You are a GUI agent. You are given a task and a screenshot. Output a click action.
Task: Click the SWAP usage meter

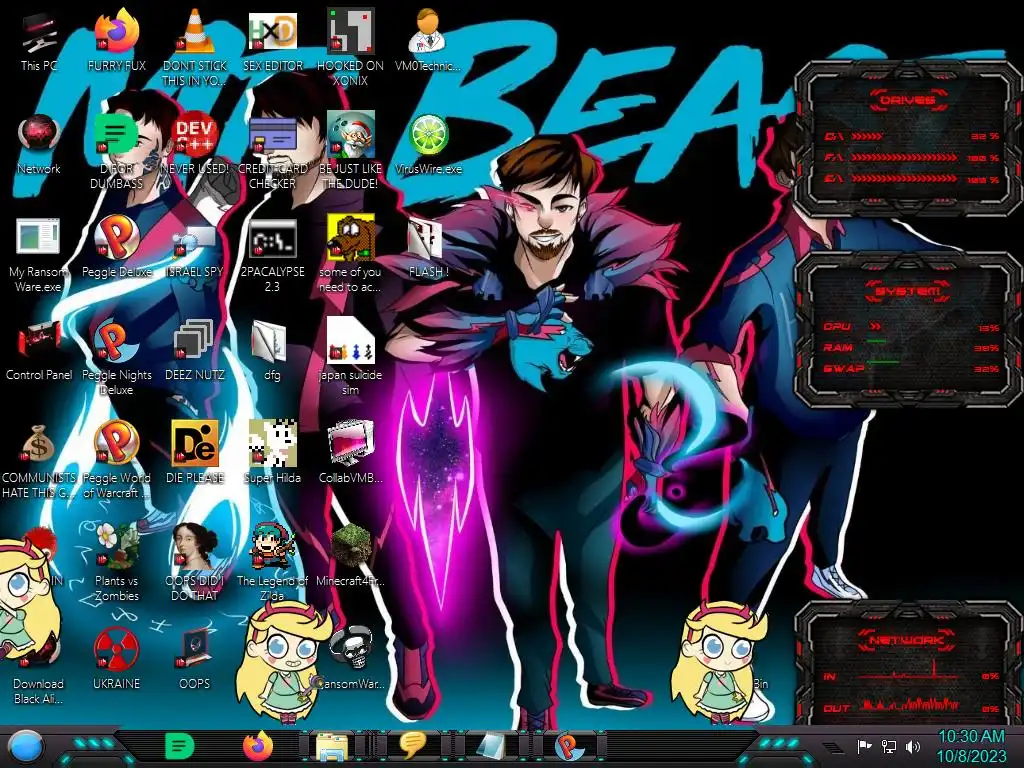click(912, 368)
